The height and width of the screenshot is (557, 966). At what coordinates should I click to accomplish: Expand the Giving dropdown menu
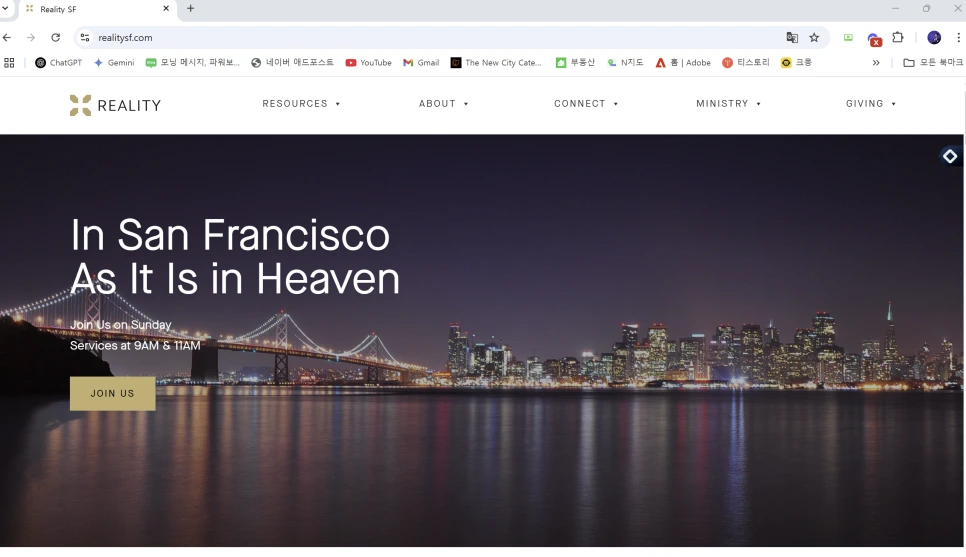point(871,104)
